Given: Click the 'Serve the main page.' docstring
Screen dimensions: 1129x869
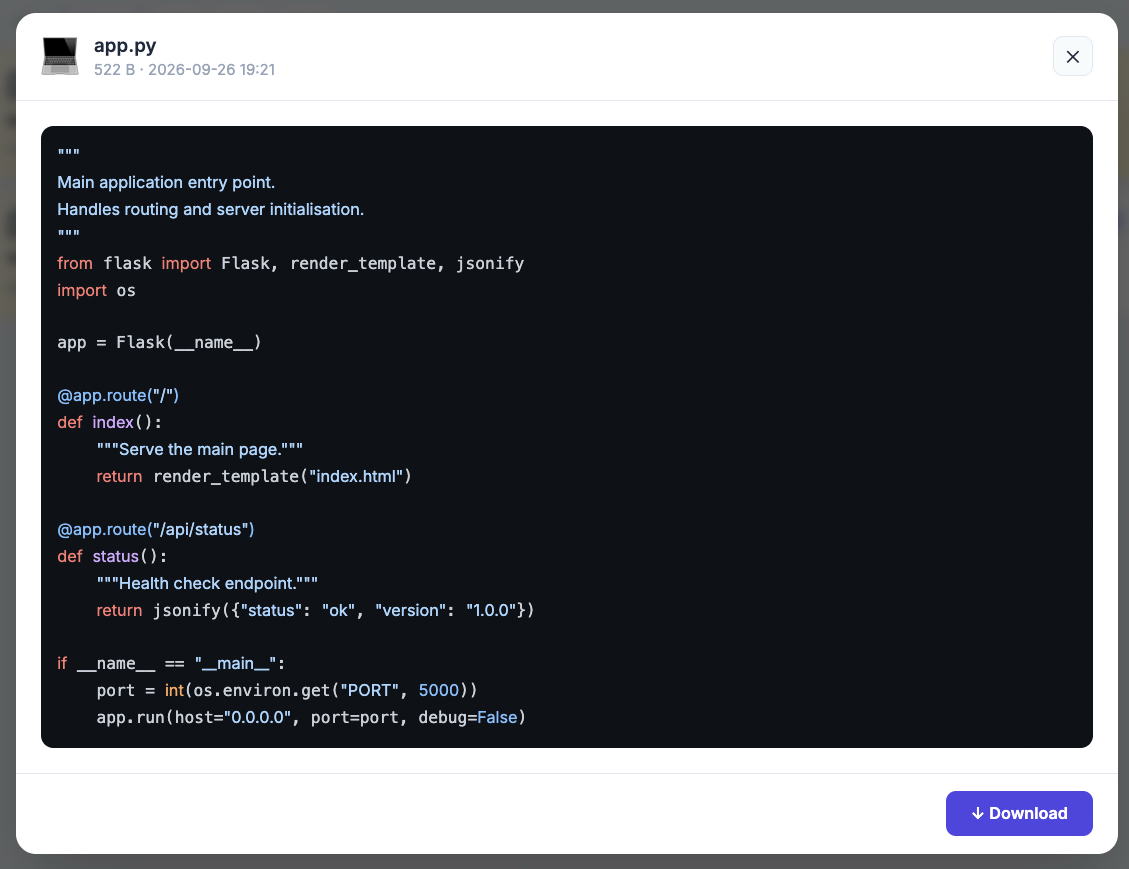Looking at the screenshot, I should (x=199, y=449).
